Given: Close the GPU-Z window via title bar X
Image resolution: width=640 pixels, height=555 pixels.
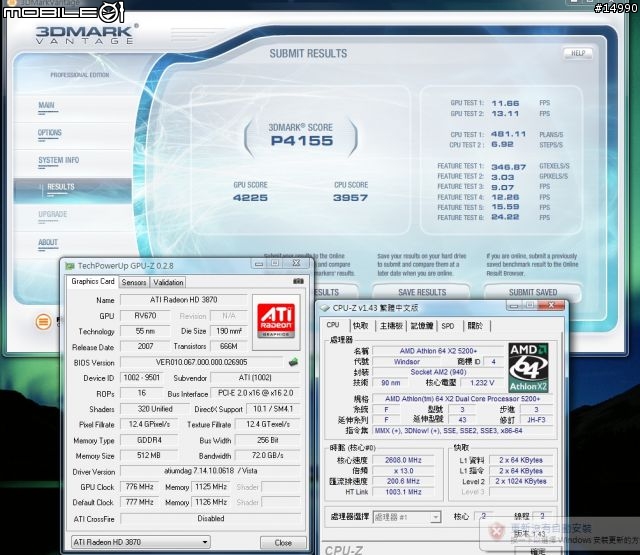Looking at the screenshot, I should [296, 263].
